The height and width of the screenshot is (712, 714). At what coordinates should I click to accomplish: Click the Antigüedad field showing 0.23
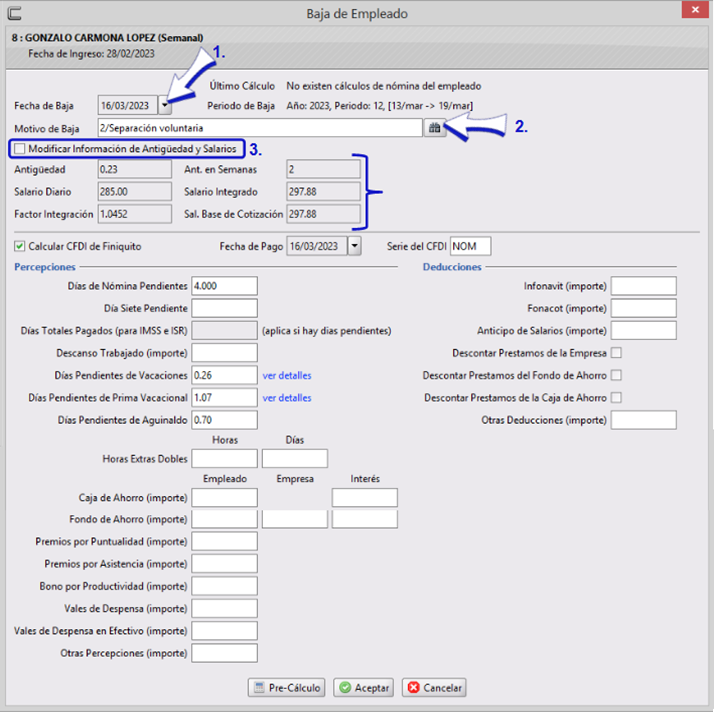coord(135,169)
